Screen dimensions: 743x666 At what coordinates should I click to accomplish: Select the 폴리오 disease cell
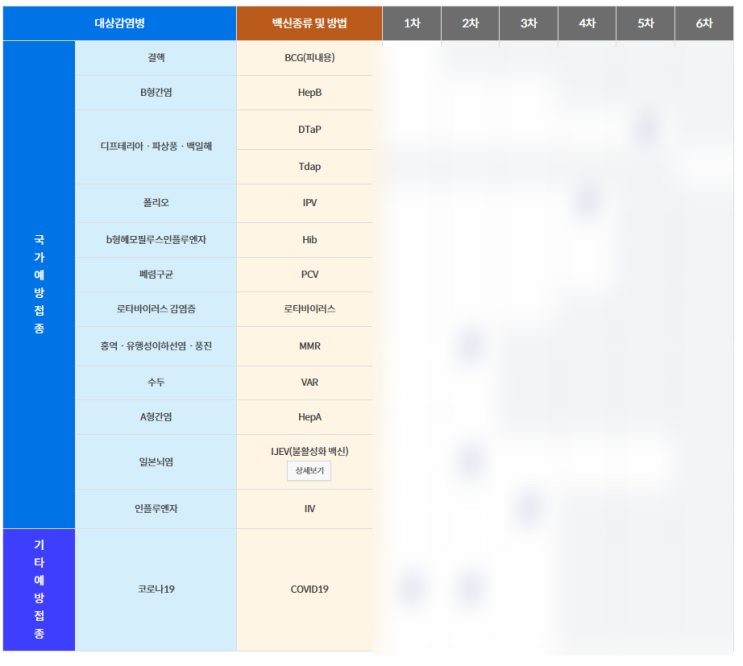(156, 203)
